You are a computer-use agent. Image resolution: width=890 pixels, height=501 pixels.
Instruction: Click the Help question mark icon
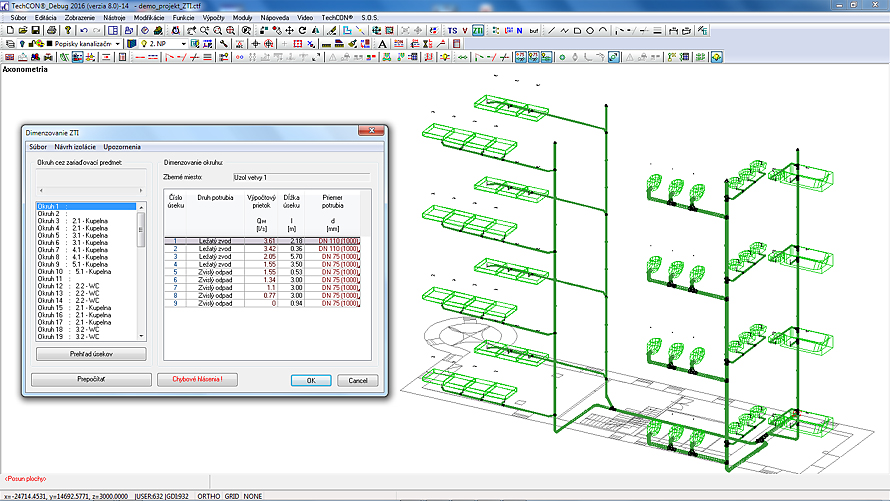coord(66,31)
